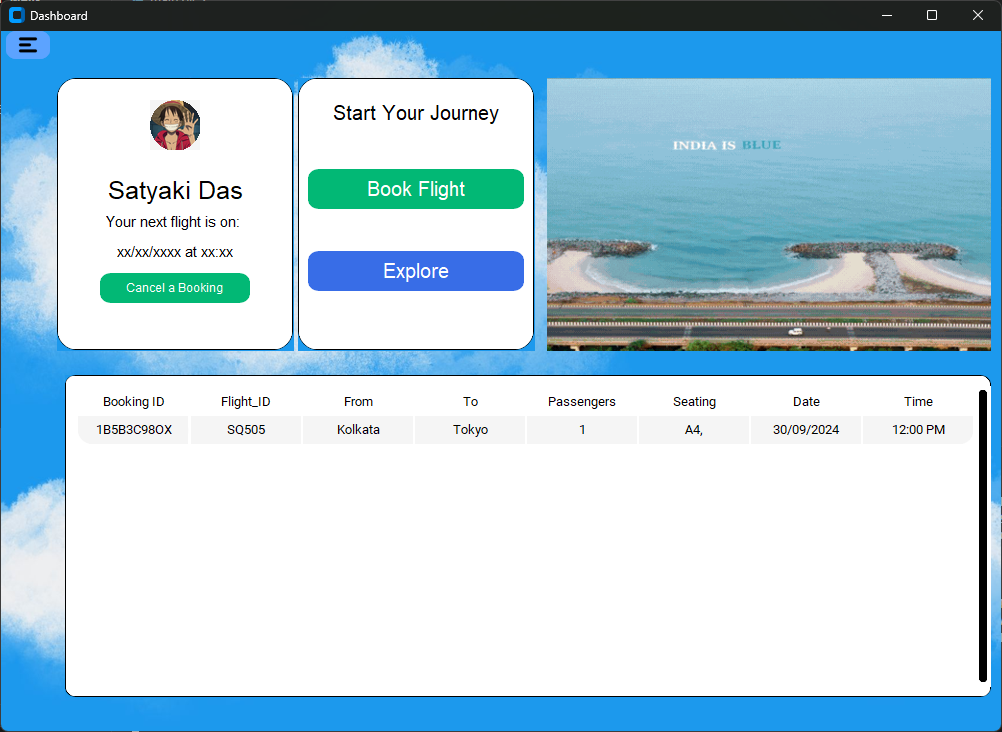Viewport: 1002px width, 732px height.
Task: Select flight ID cell SQ505
Action: pyautogui.click(x=246, y=430)
